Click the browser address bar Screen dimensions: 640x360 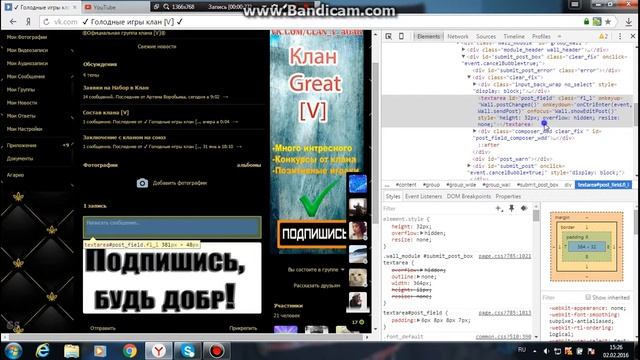pos(310,22)
